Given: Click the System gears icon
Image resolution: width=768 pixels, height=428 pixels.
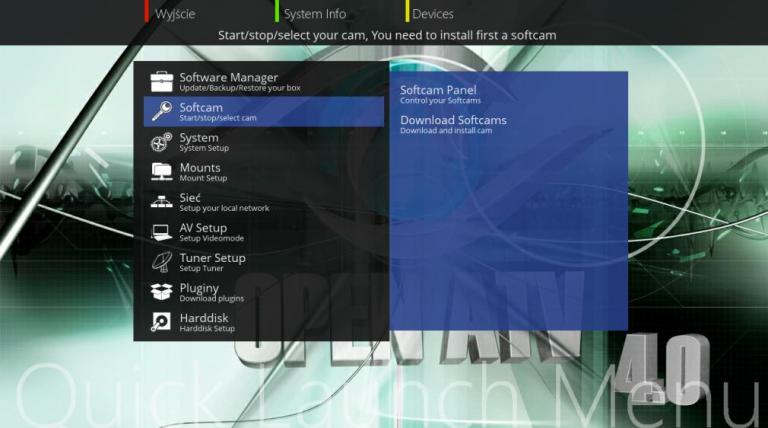Looking at the screenshot, I should pos(162,142).
